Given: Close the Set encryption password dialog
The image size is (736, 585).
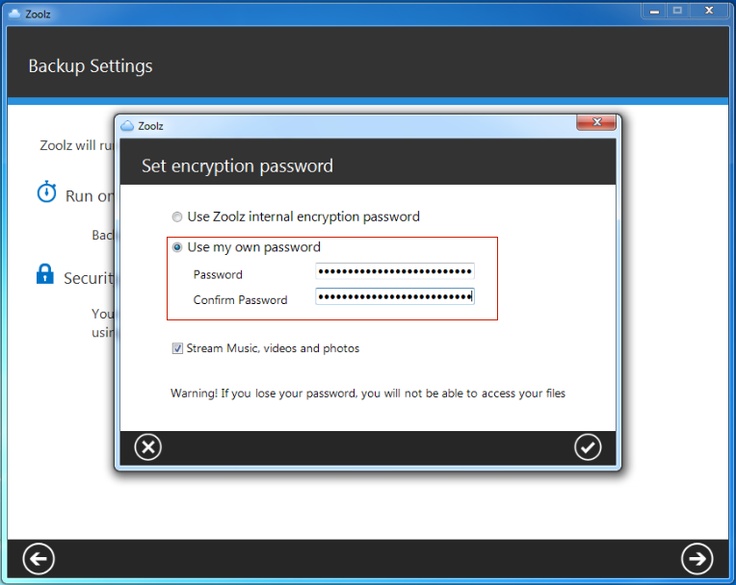Looking at the screenshot, I should (596, 123).
